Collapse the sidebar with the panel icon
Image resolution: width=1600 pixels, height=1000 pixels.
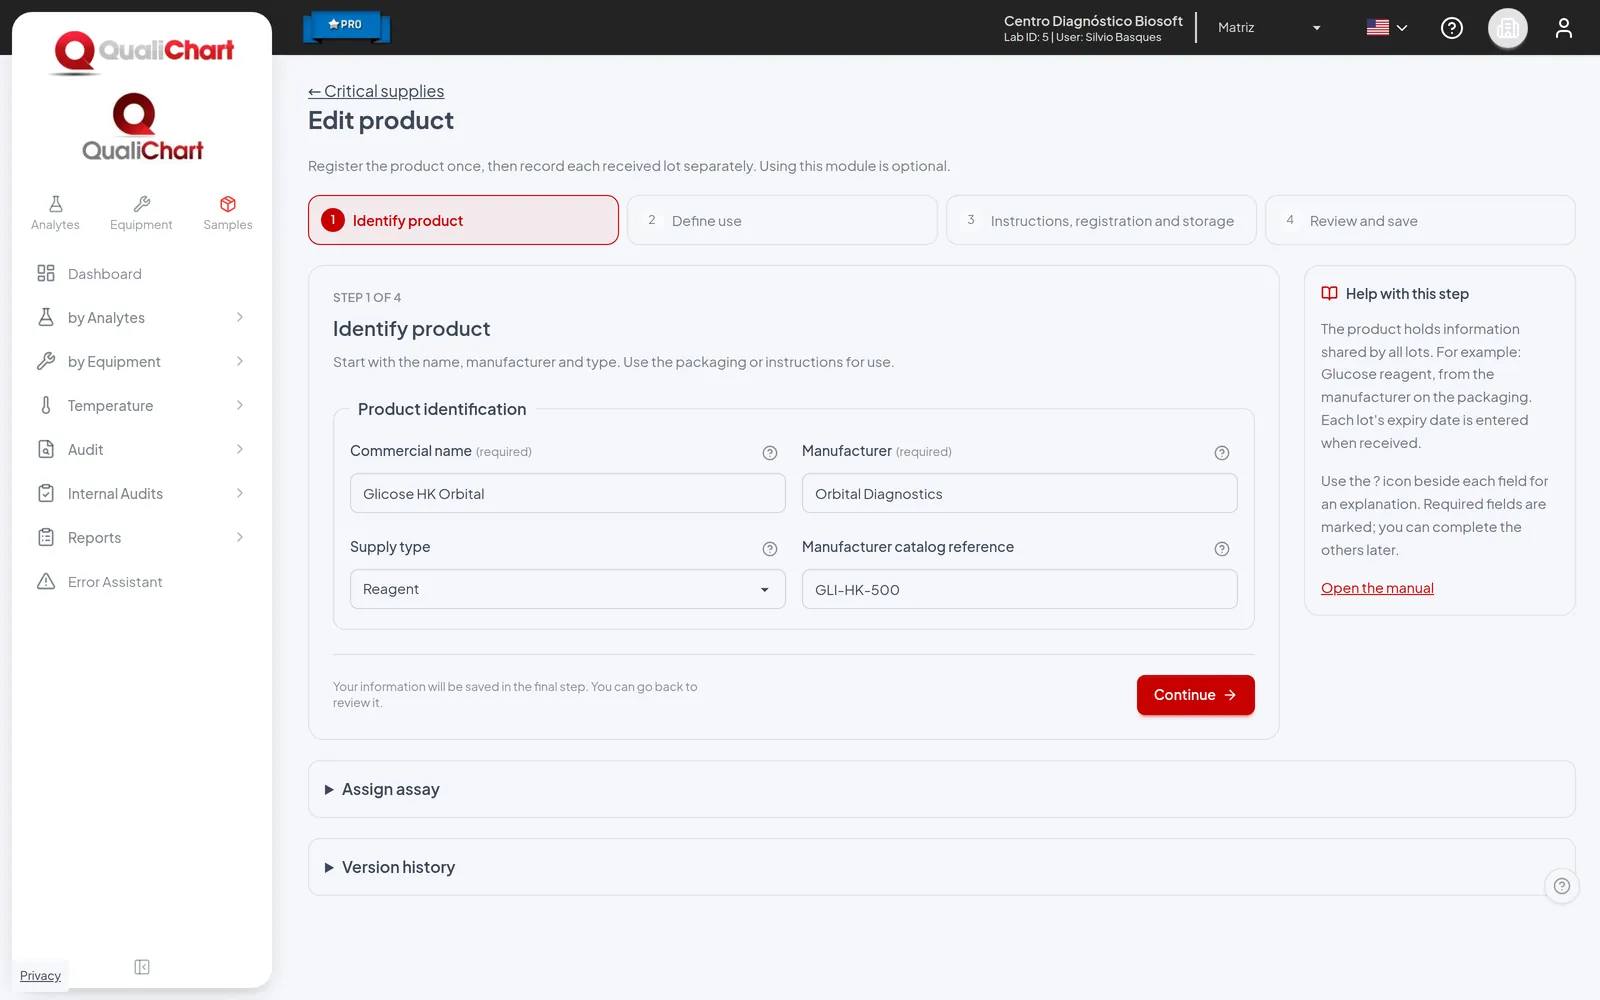click(x=142, y=967)
